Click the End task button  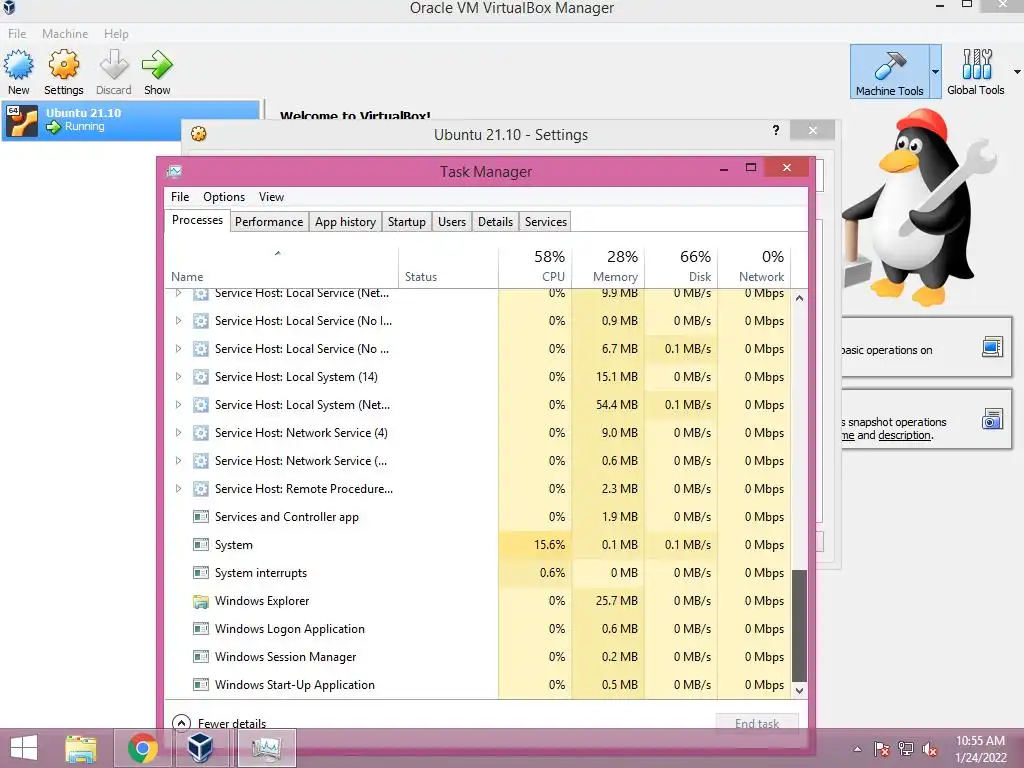(757, 723)
